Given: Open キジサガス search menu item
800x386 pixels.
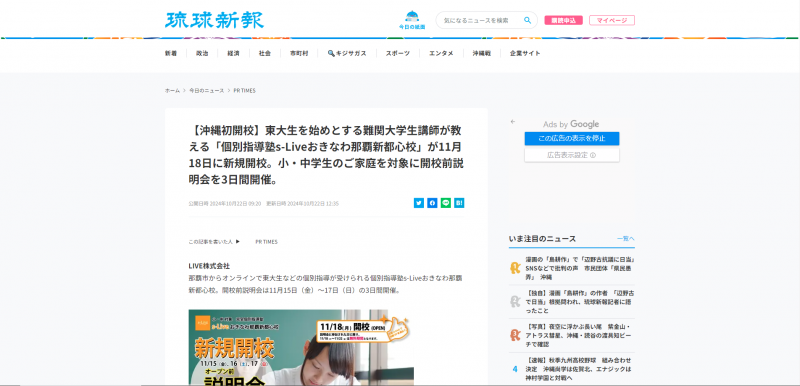Looking at the screenshot, I should [347, 53].
